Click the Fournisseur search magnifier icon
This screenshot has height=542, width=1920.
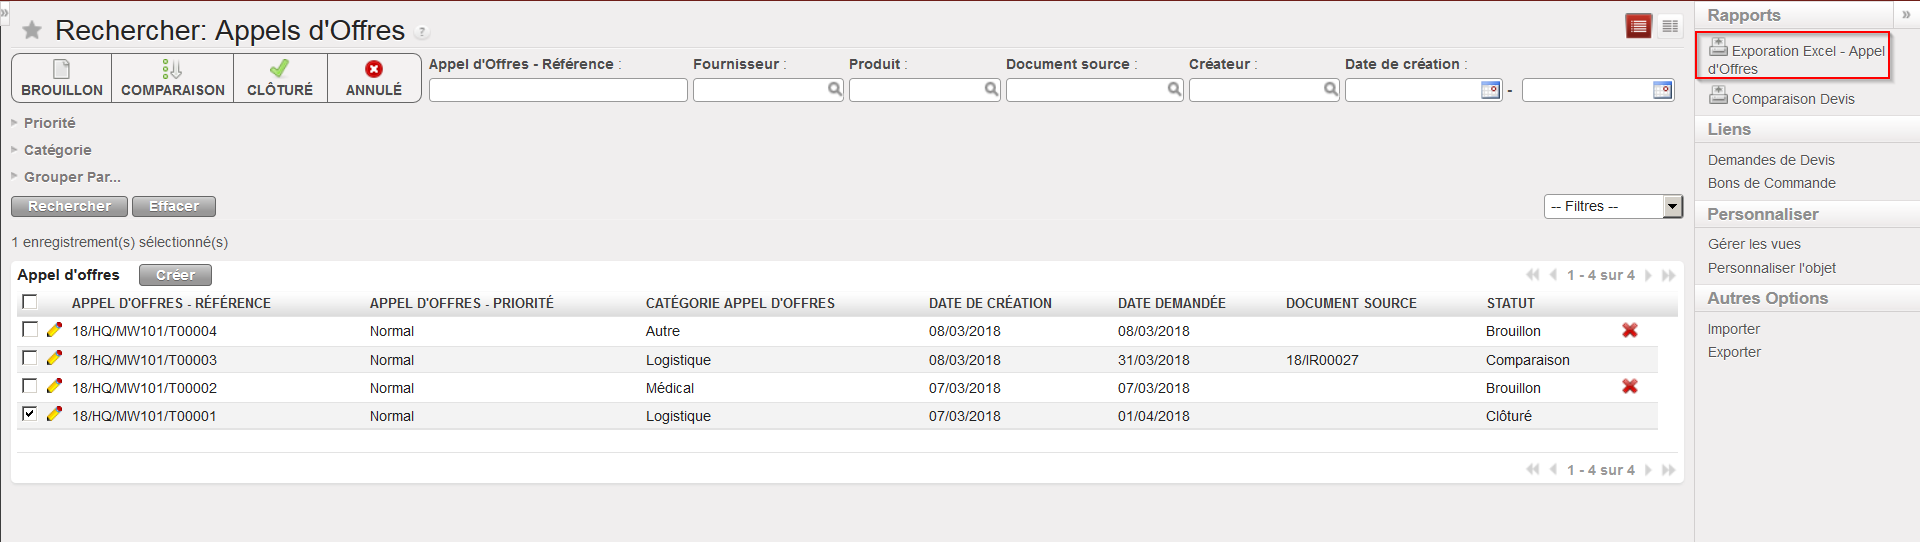tap(834, 90)
